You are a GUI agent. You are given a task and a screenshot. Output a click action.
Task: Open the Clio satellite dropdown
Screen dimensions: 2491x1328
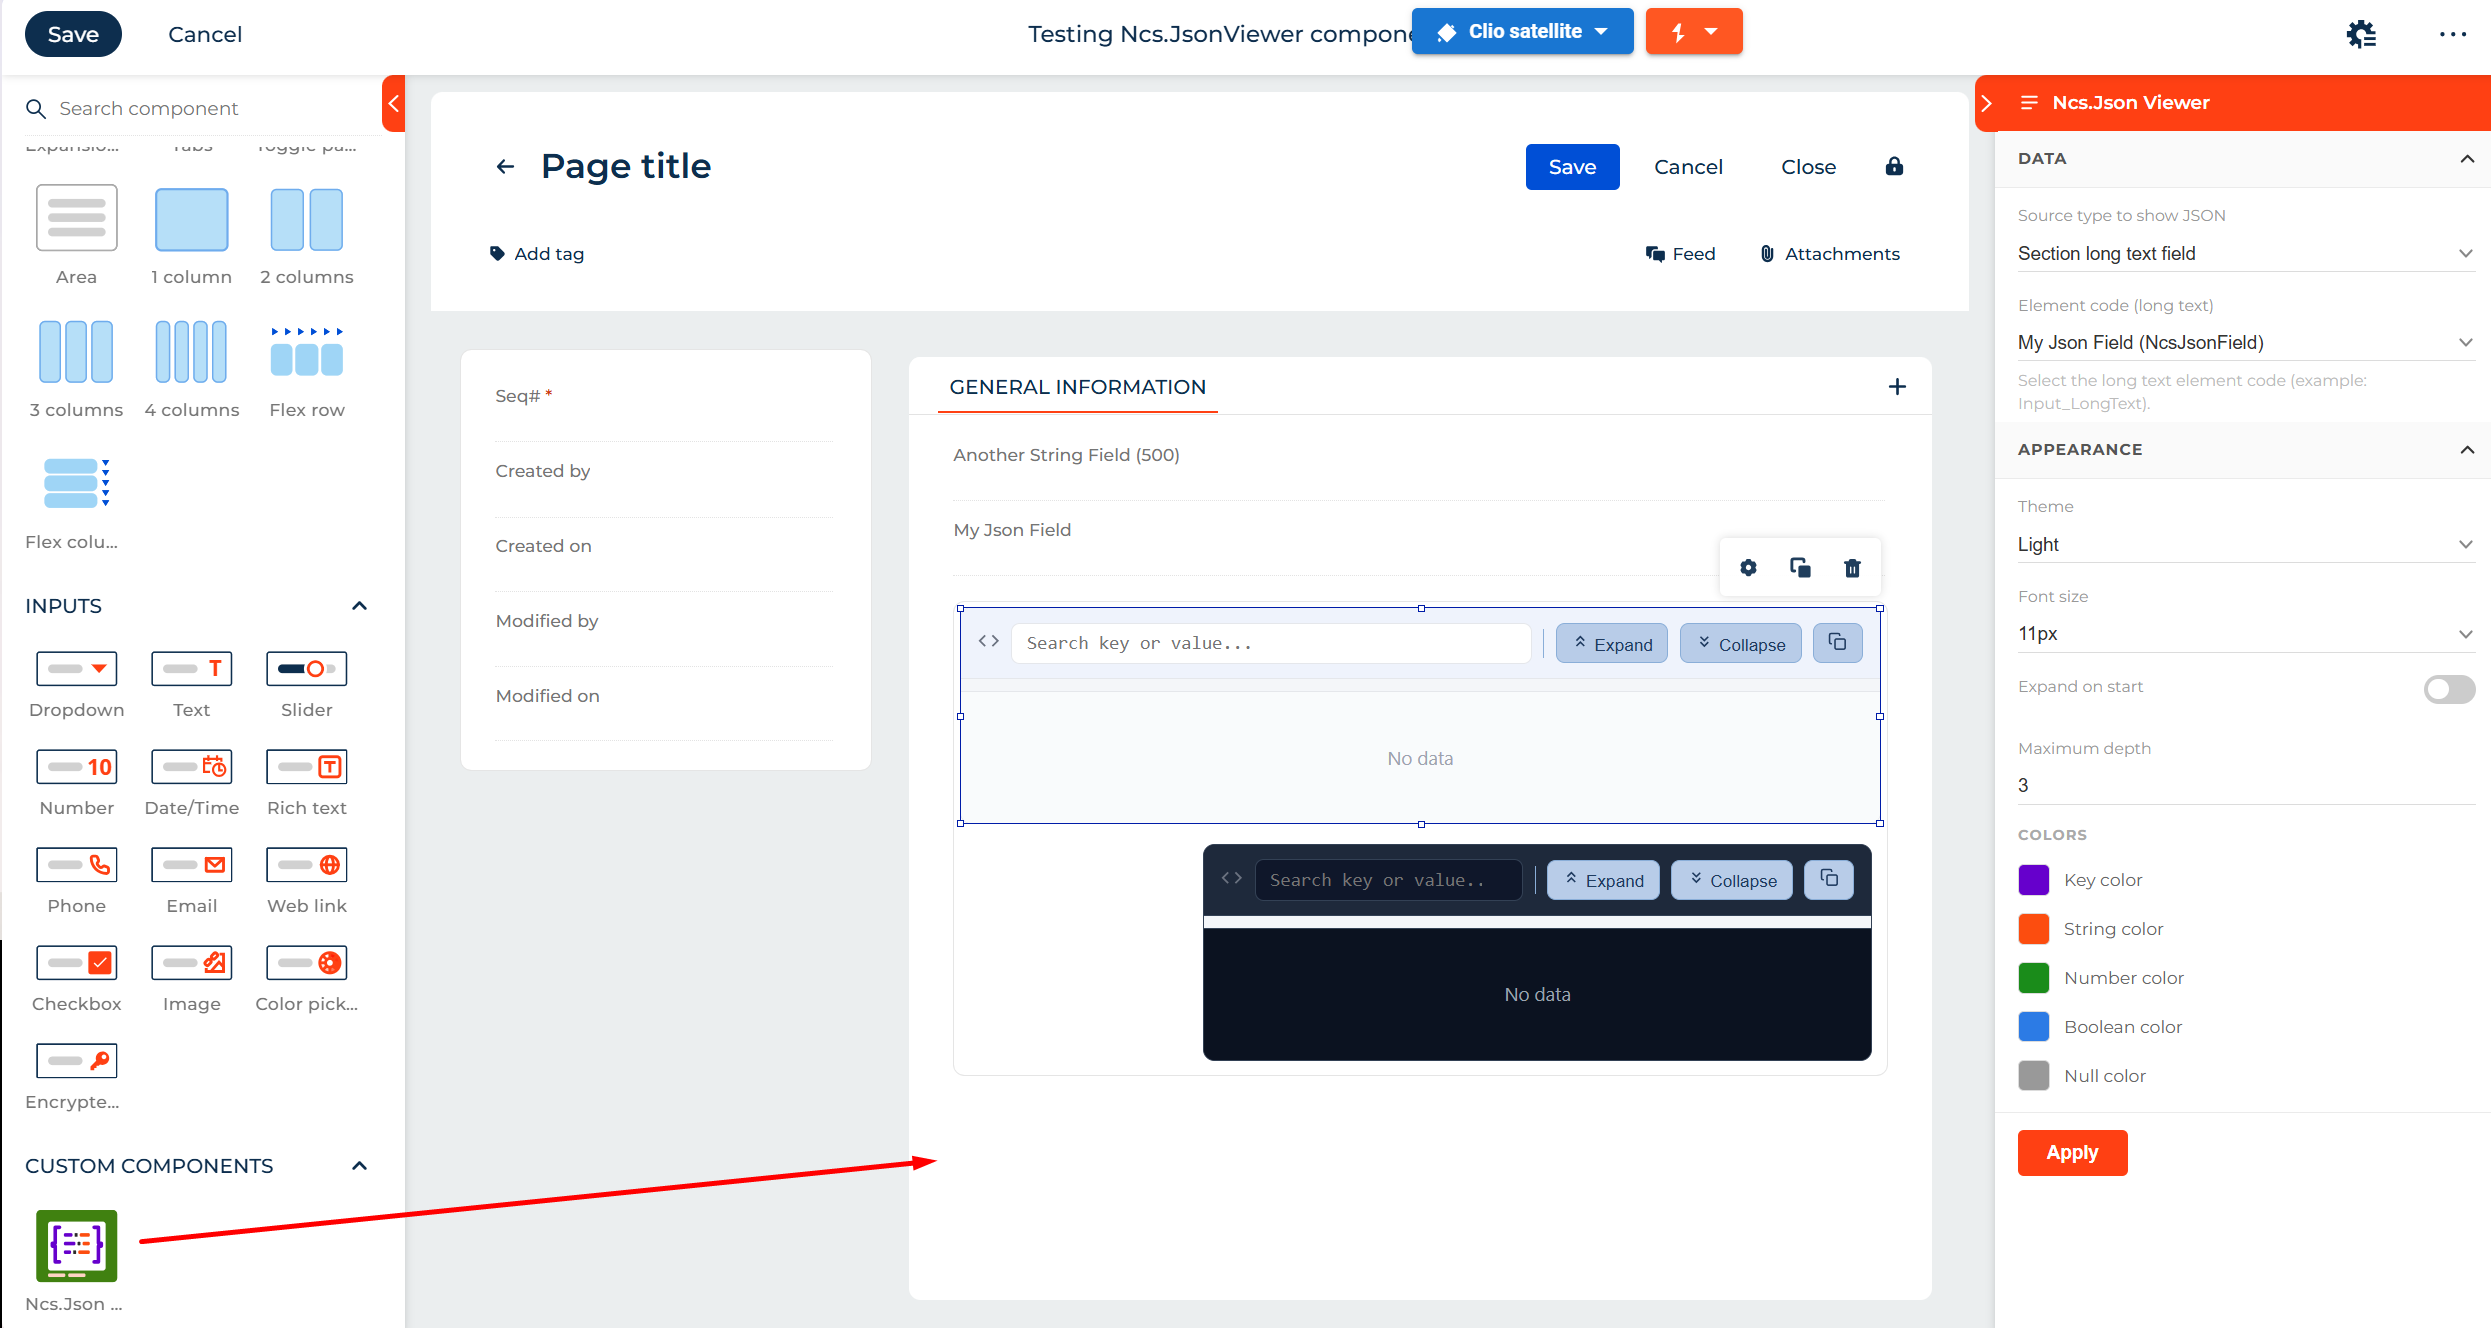tap(1522, 31)
